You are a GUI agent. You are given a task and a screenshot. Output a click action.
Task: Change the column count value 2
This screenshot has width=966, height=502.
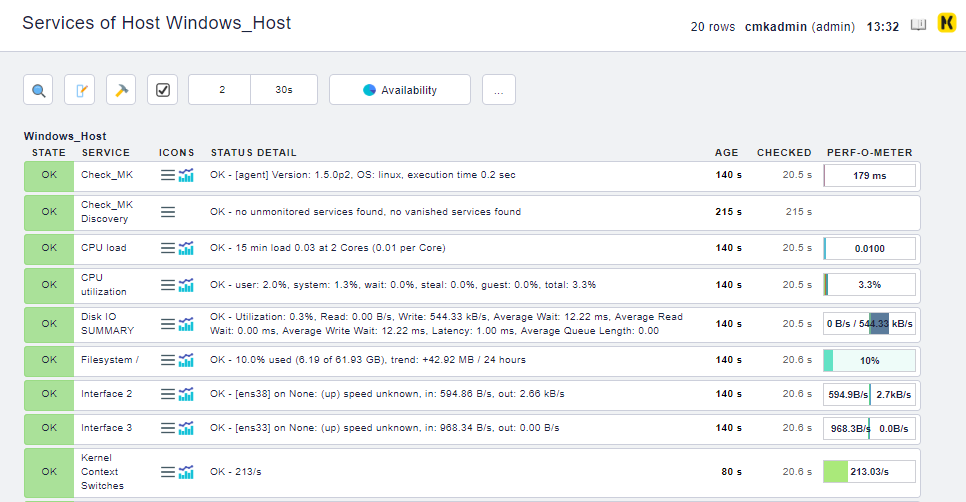pos(221,90)
